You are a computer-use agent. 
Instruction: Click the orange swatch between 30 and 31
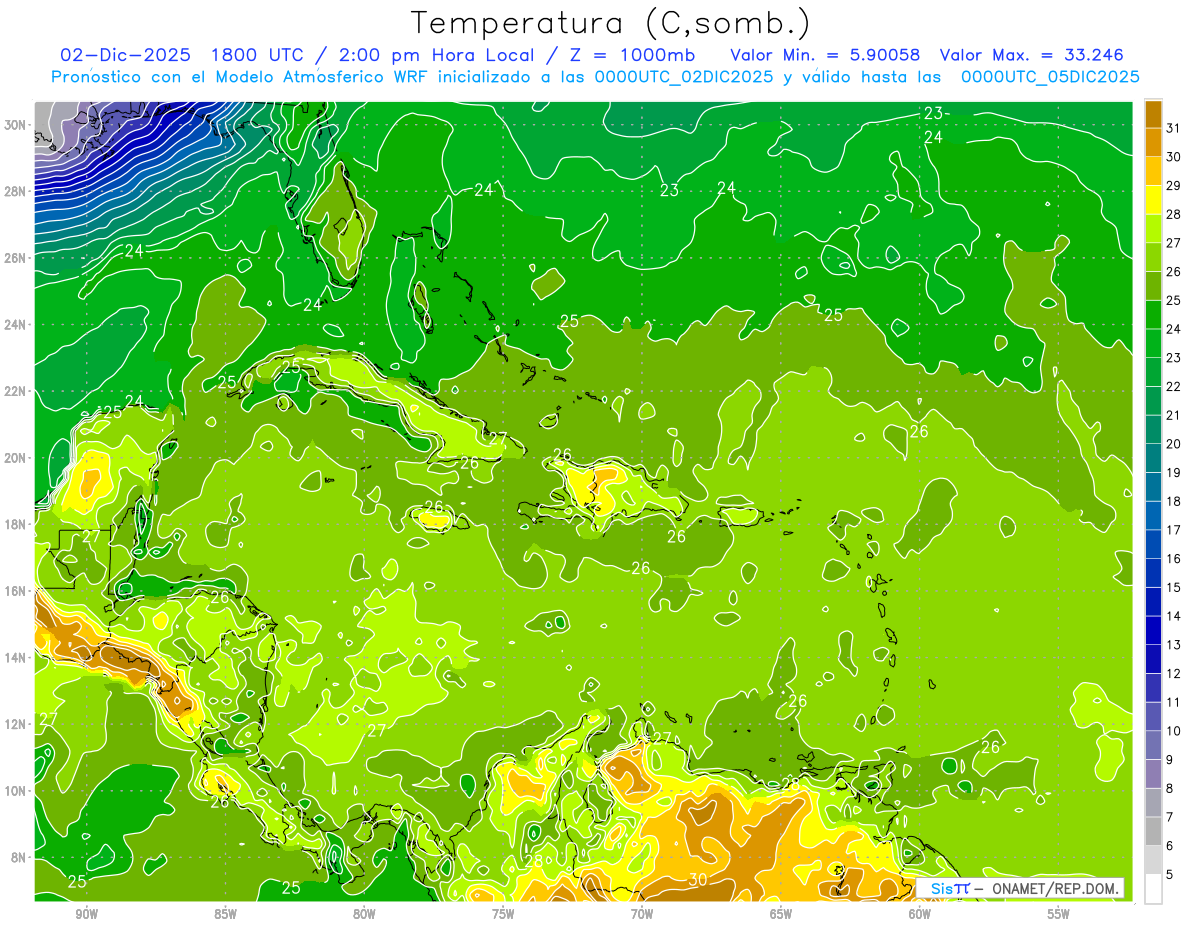[x=1153, y=142]
